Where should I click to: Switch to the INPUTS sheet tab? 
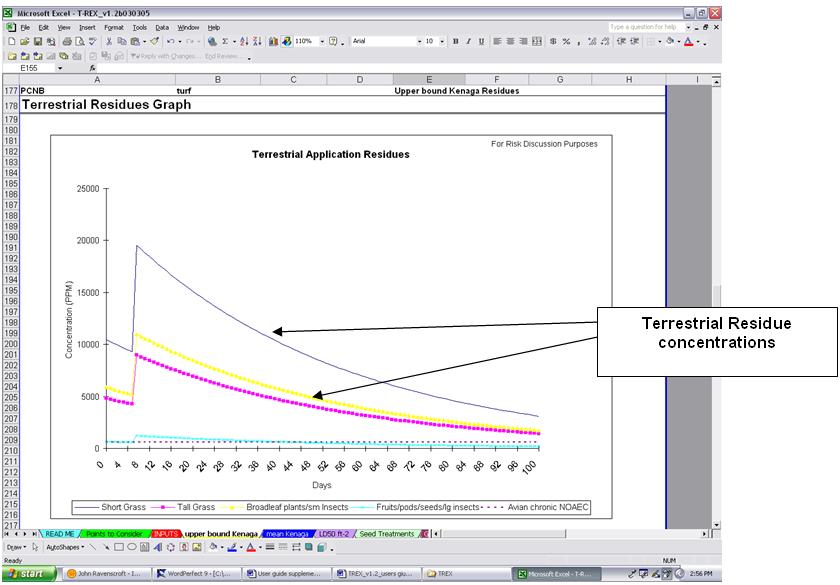tap(166, 534)
